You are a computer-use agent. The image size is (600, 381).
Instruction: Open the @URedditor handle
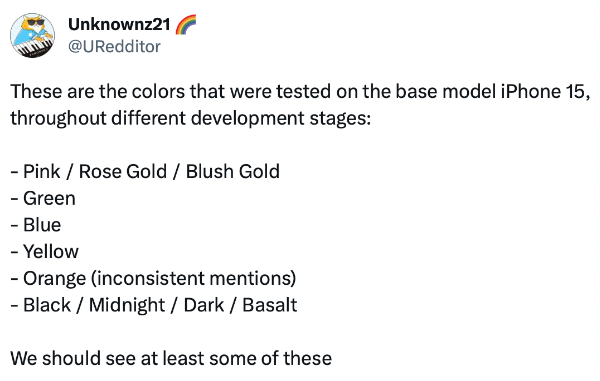click(x=114, y=46)
